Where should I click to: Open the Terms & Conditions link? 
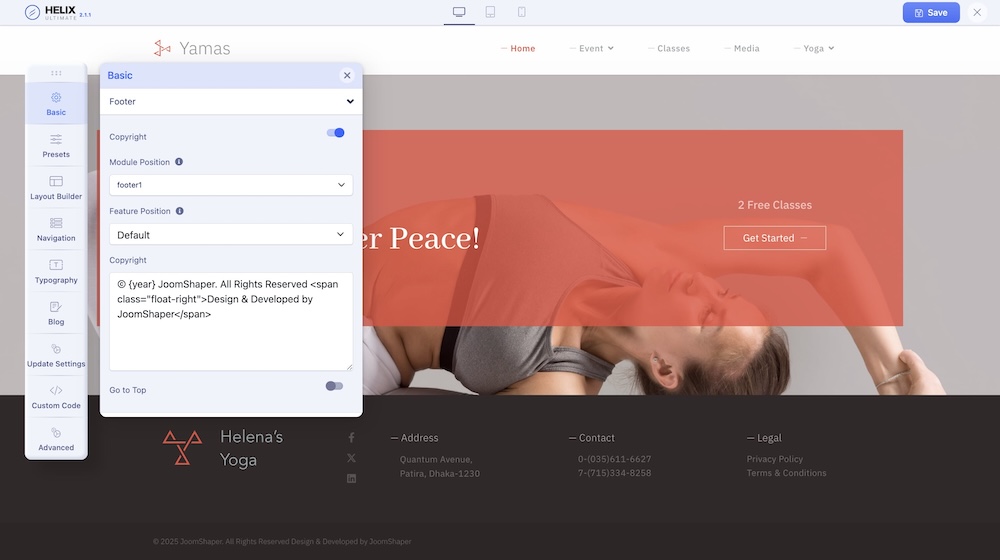tap(786, 473)
